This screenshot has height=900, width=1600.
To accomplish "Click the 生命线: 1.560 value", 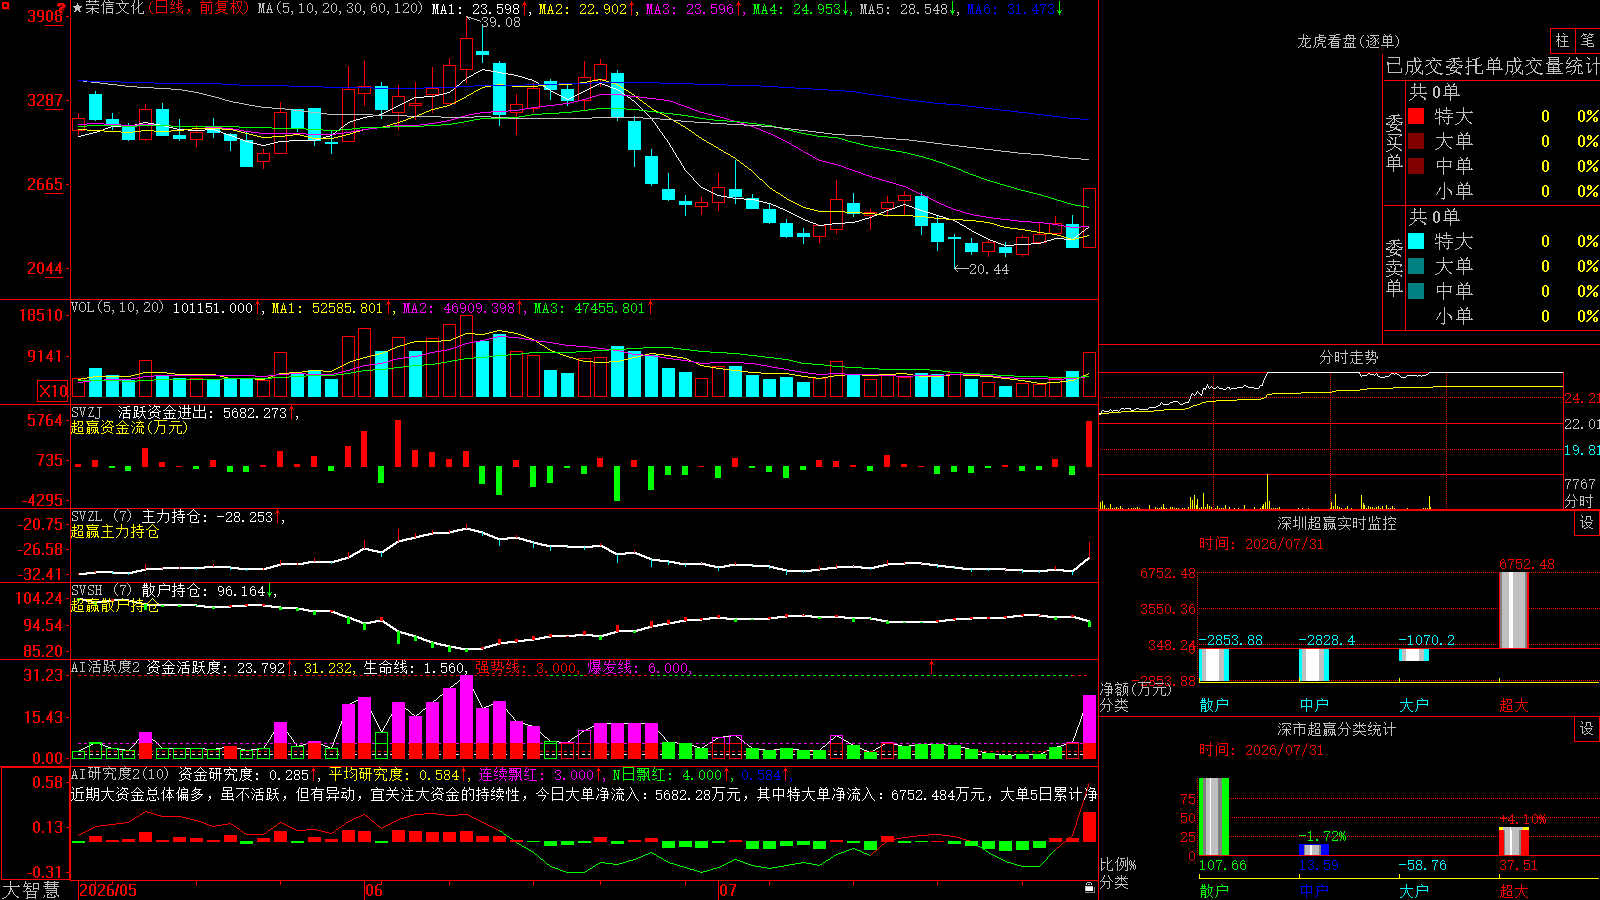I will click(x=414, y=668).
